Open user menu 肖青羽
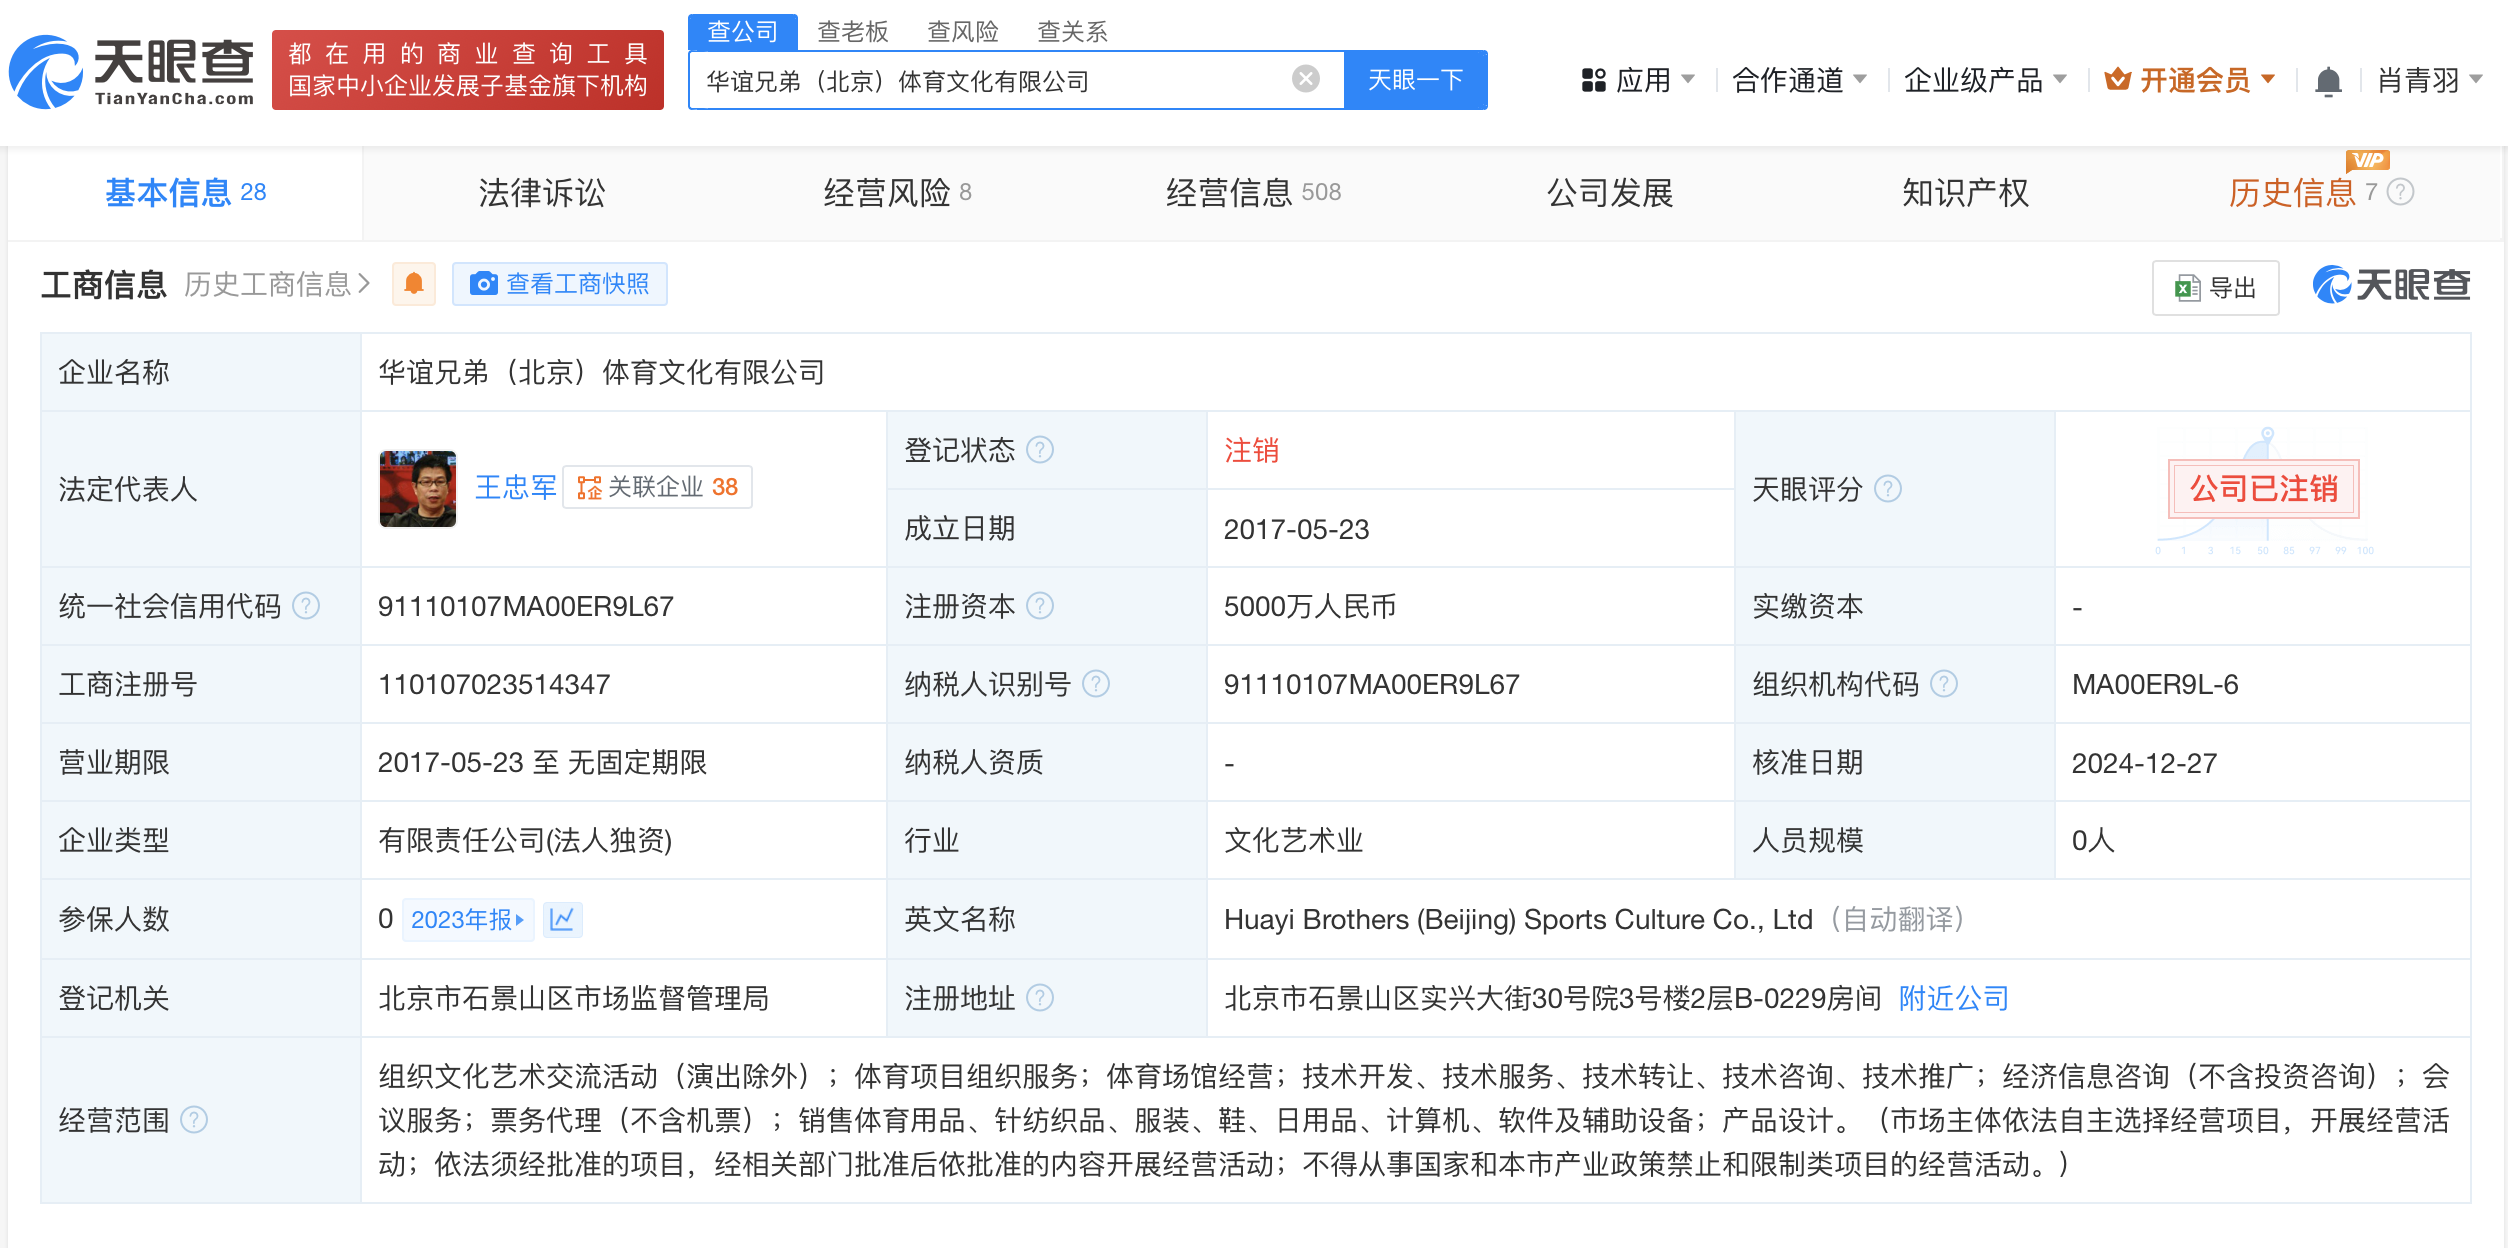 tap(2430, 80)
